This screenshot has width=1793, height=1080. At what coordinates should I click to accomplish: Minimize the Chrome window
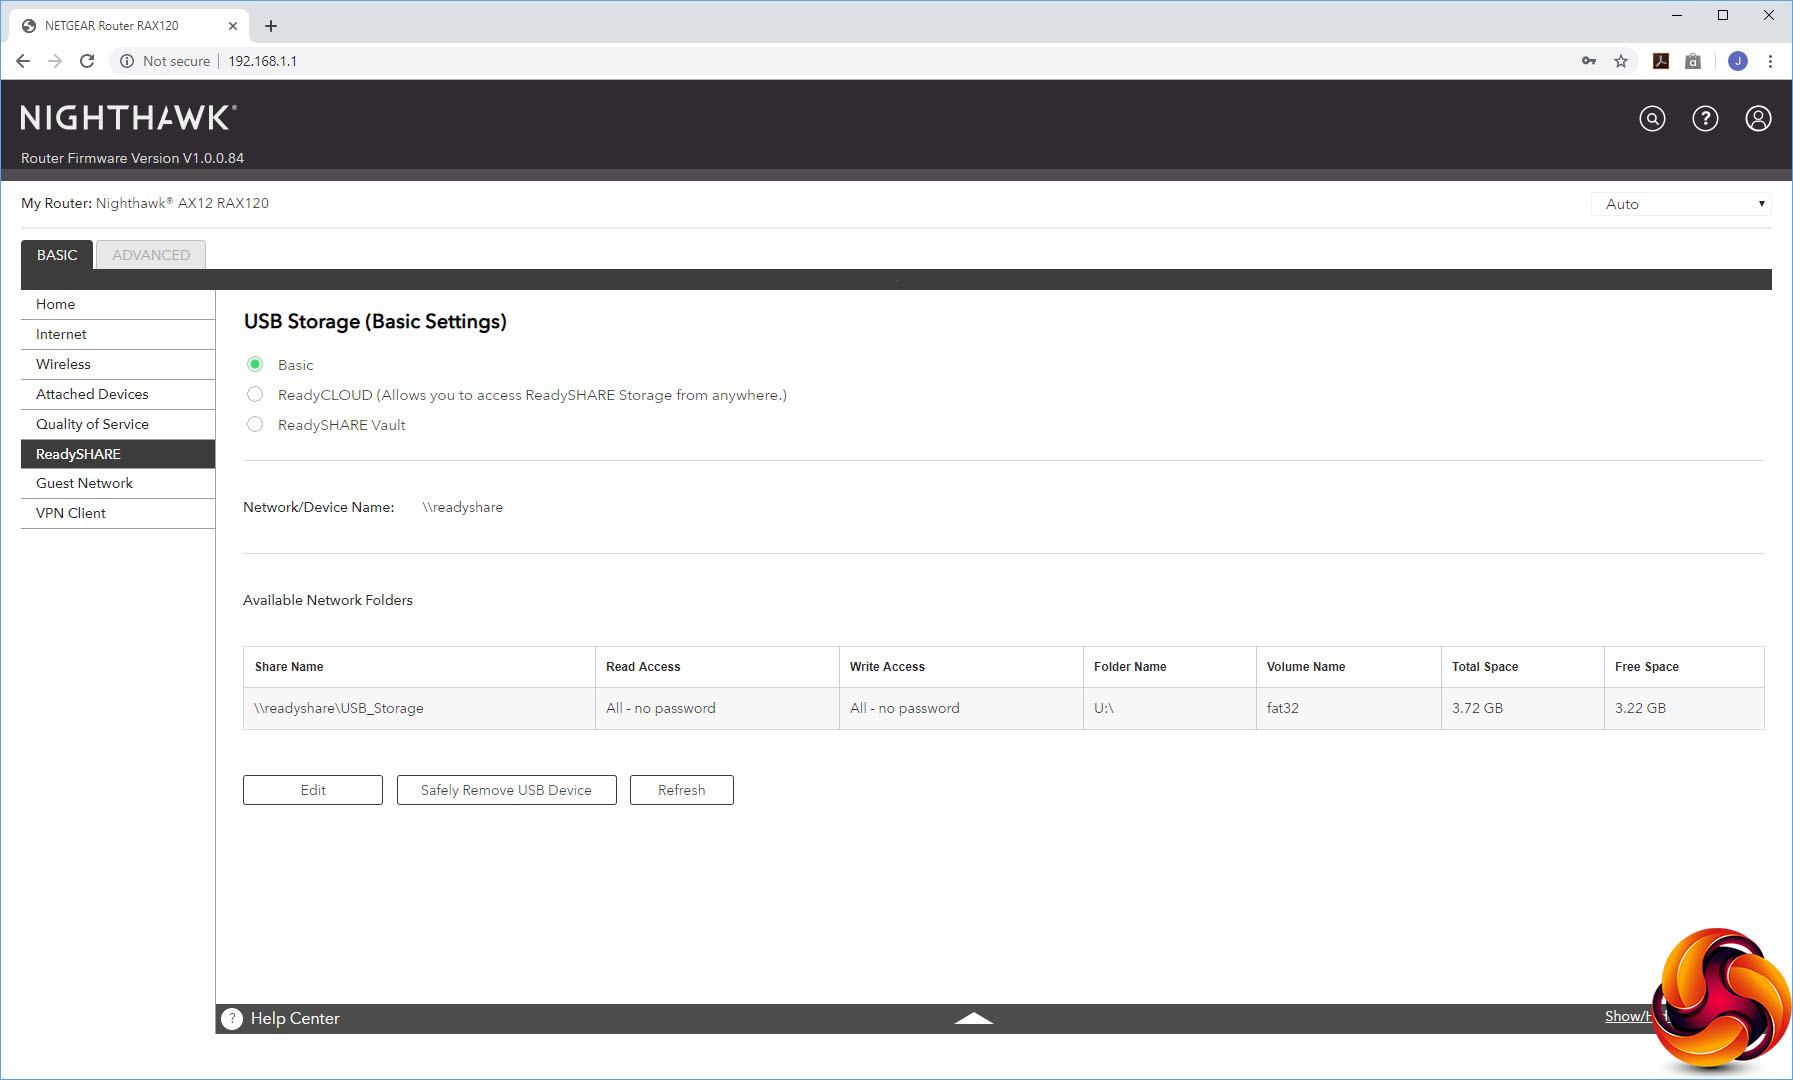coord(1677,15)
